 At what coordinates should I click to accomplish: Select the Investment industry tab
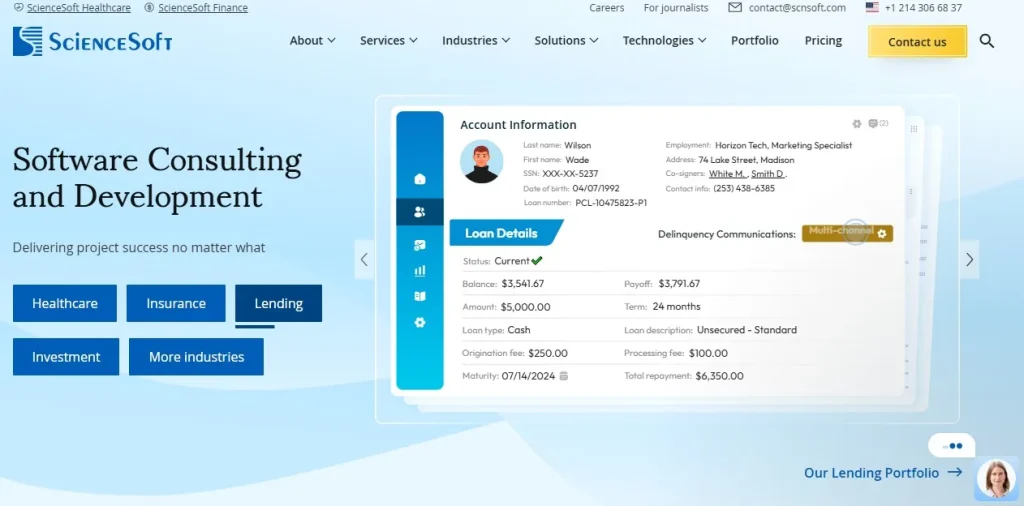pyautogui.click(x=66, y=356)
